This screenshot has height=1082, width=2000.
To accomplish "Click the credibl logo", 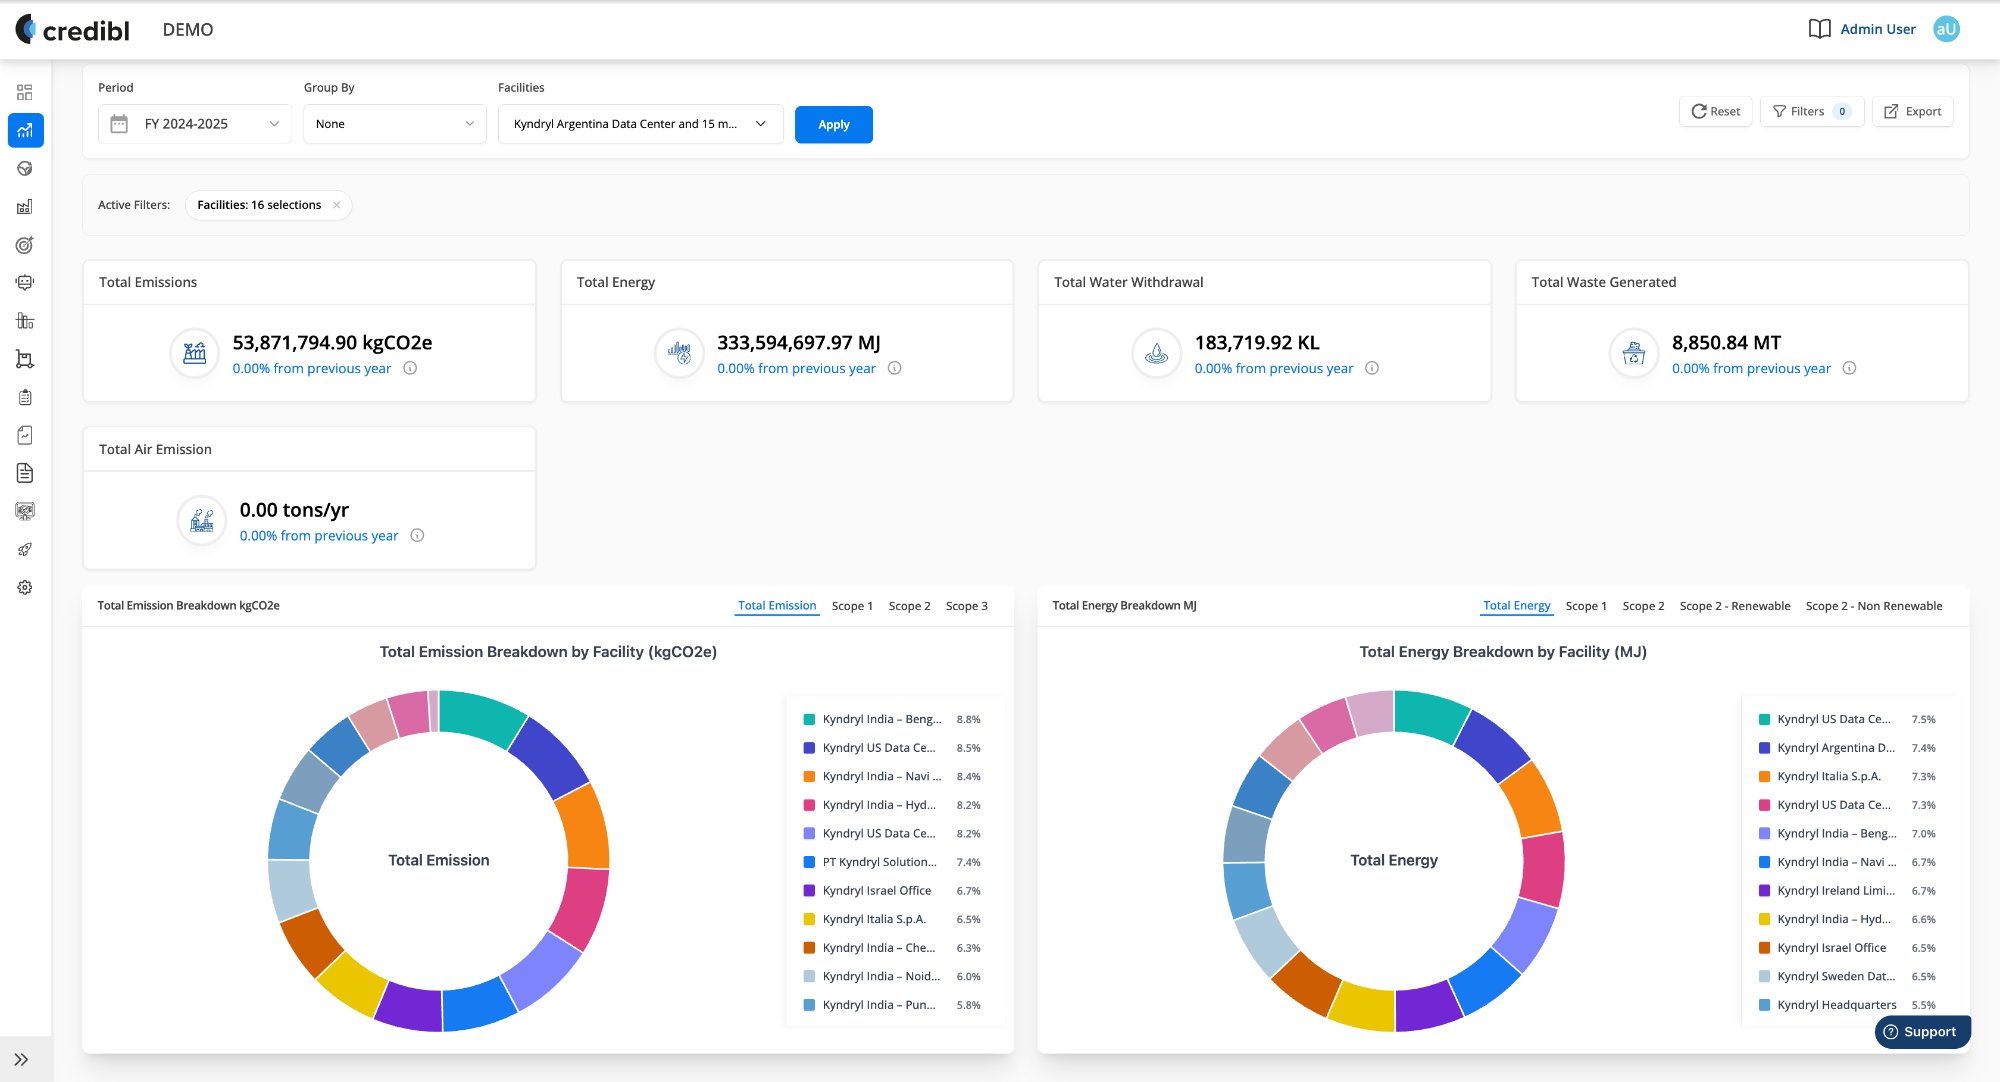I will [73, 30].
